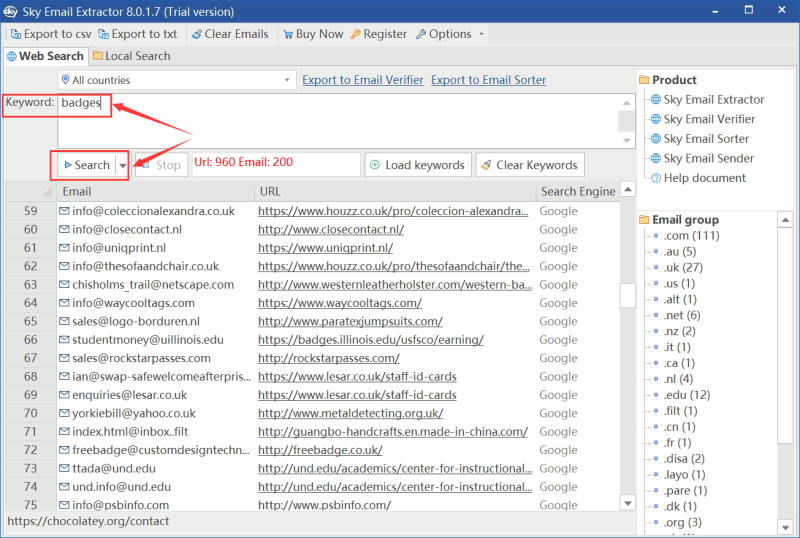Click envelope icon for enquiries@lesar.co.uk
800x538 pixels.
click(64, 395)
